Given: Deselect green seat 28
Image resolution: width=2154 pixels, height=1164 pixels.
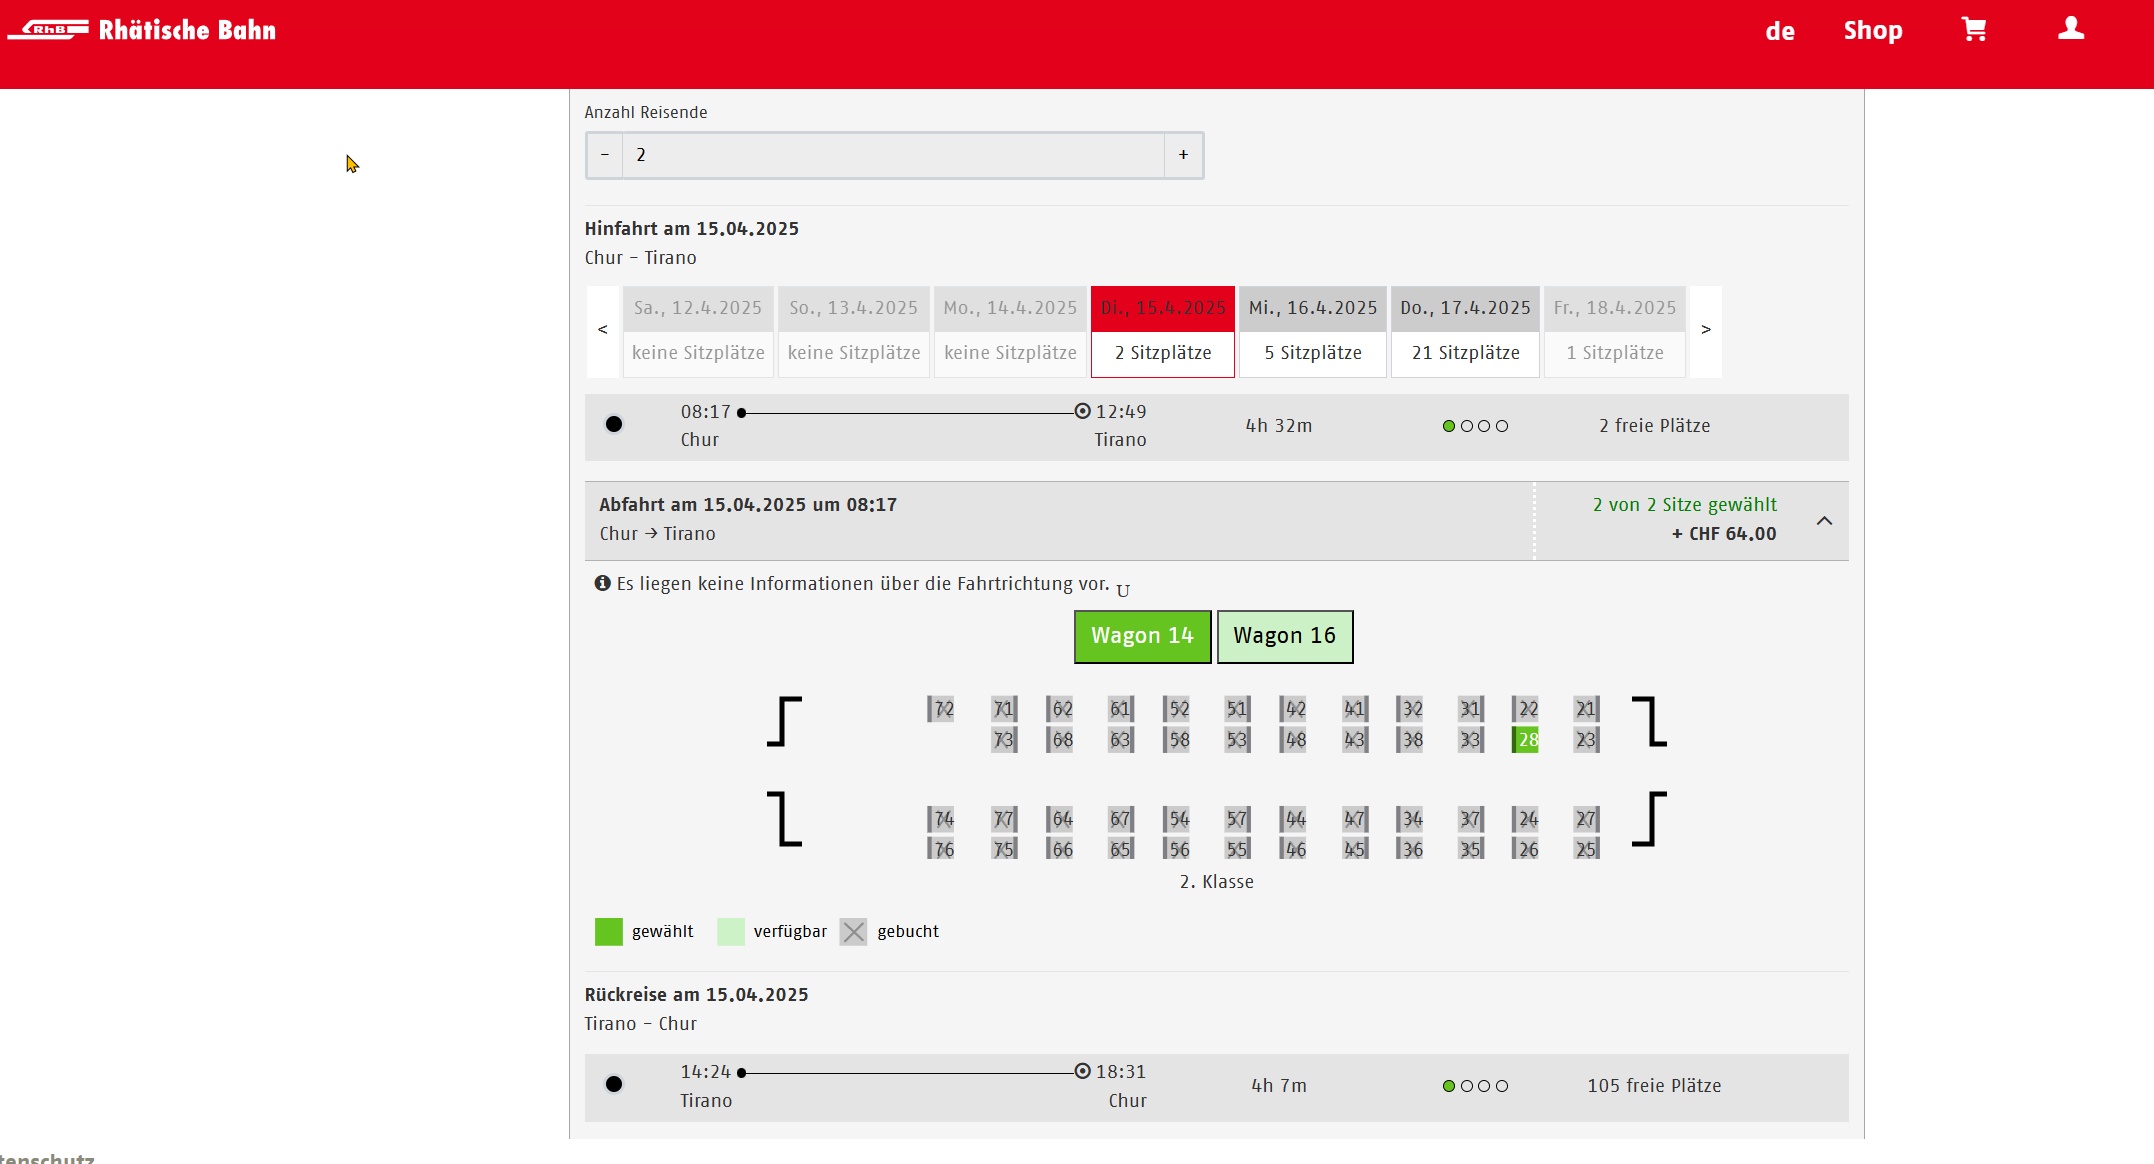Looking at the screenshot, I should coord(1526,740).
